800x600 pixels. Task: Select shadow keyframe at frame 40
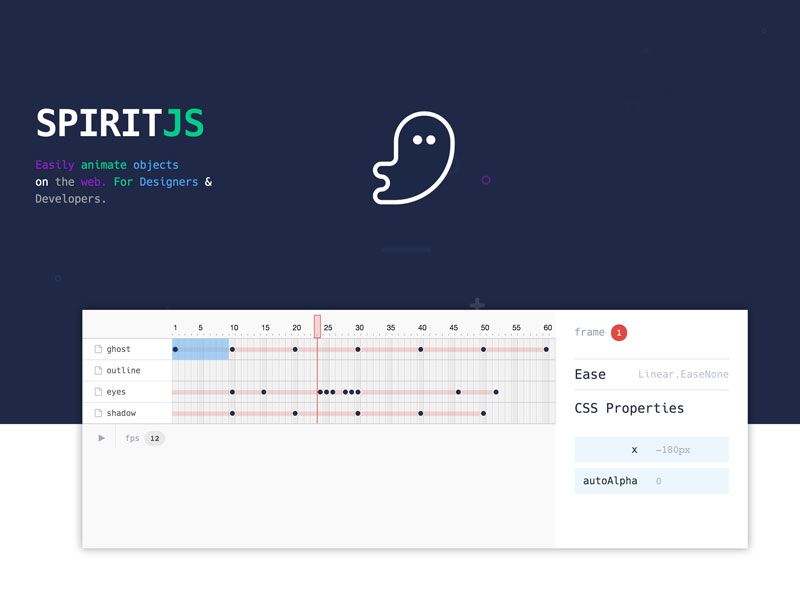click(x=420, y=413)
